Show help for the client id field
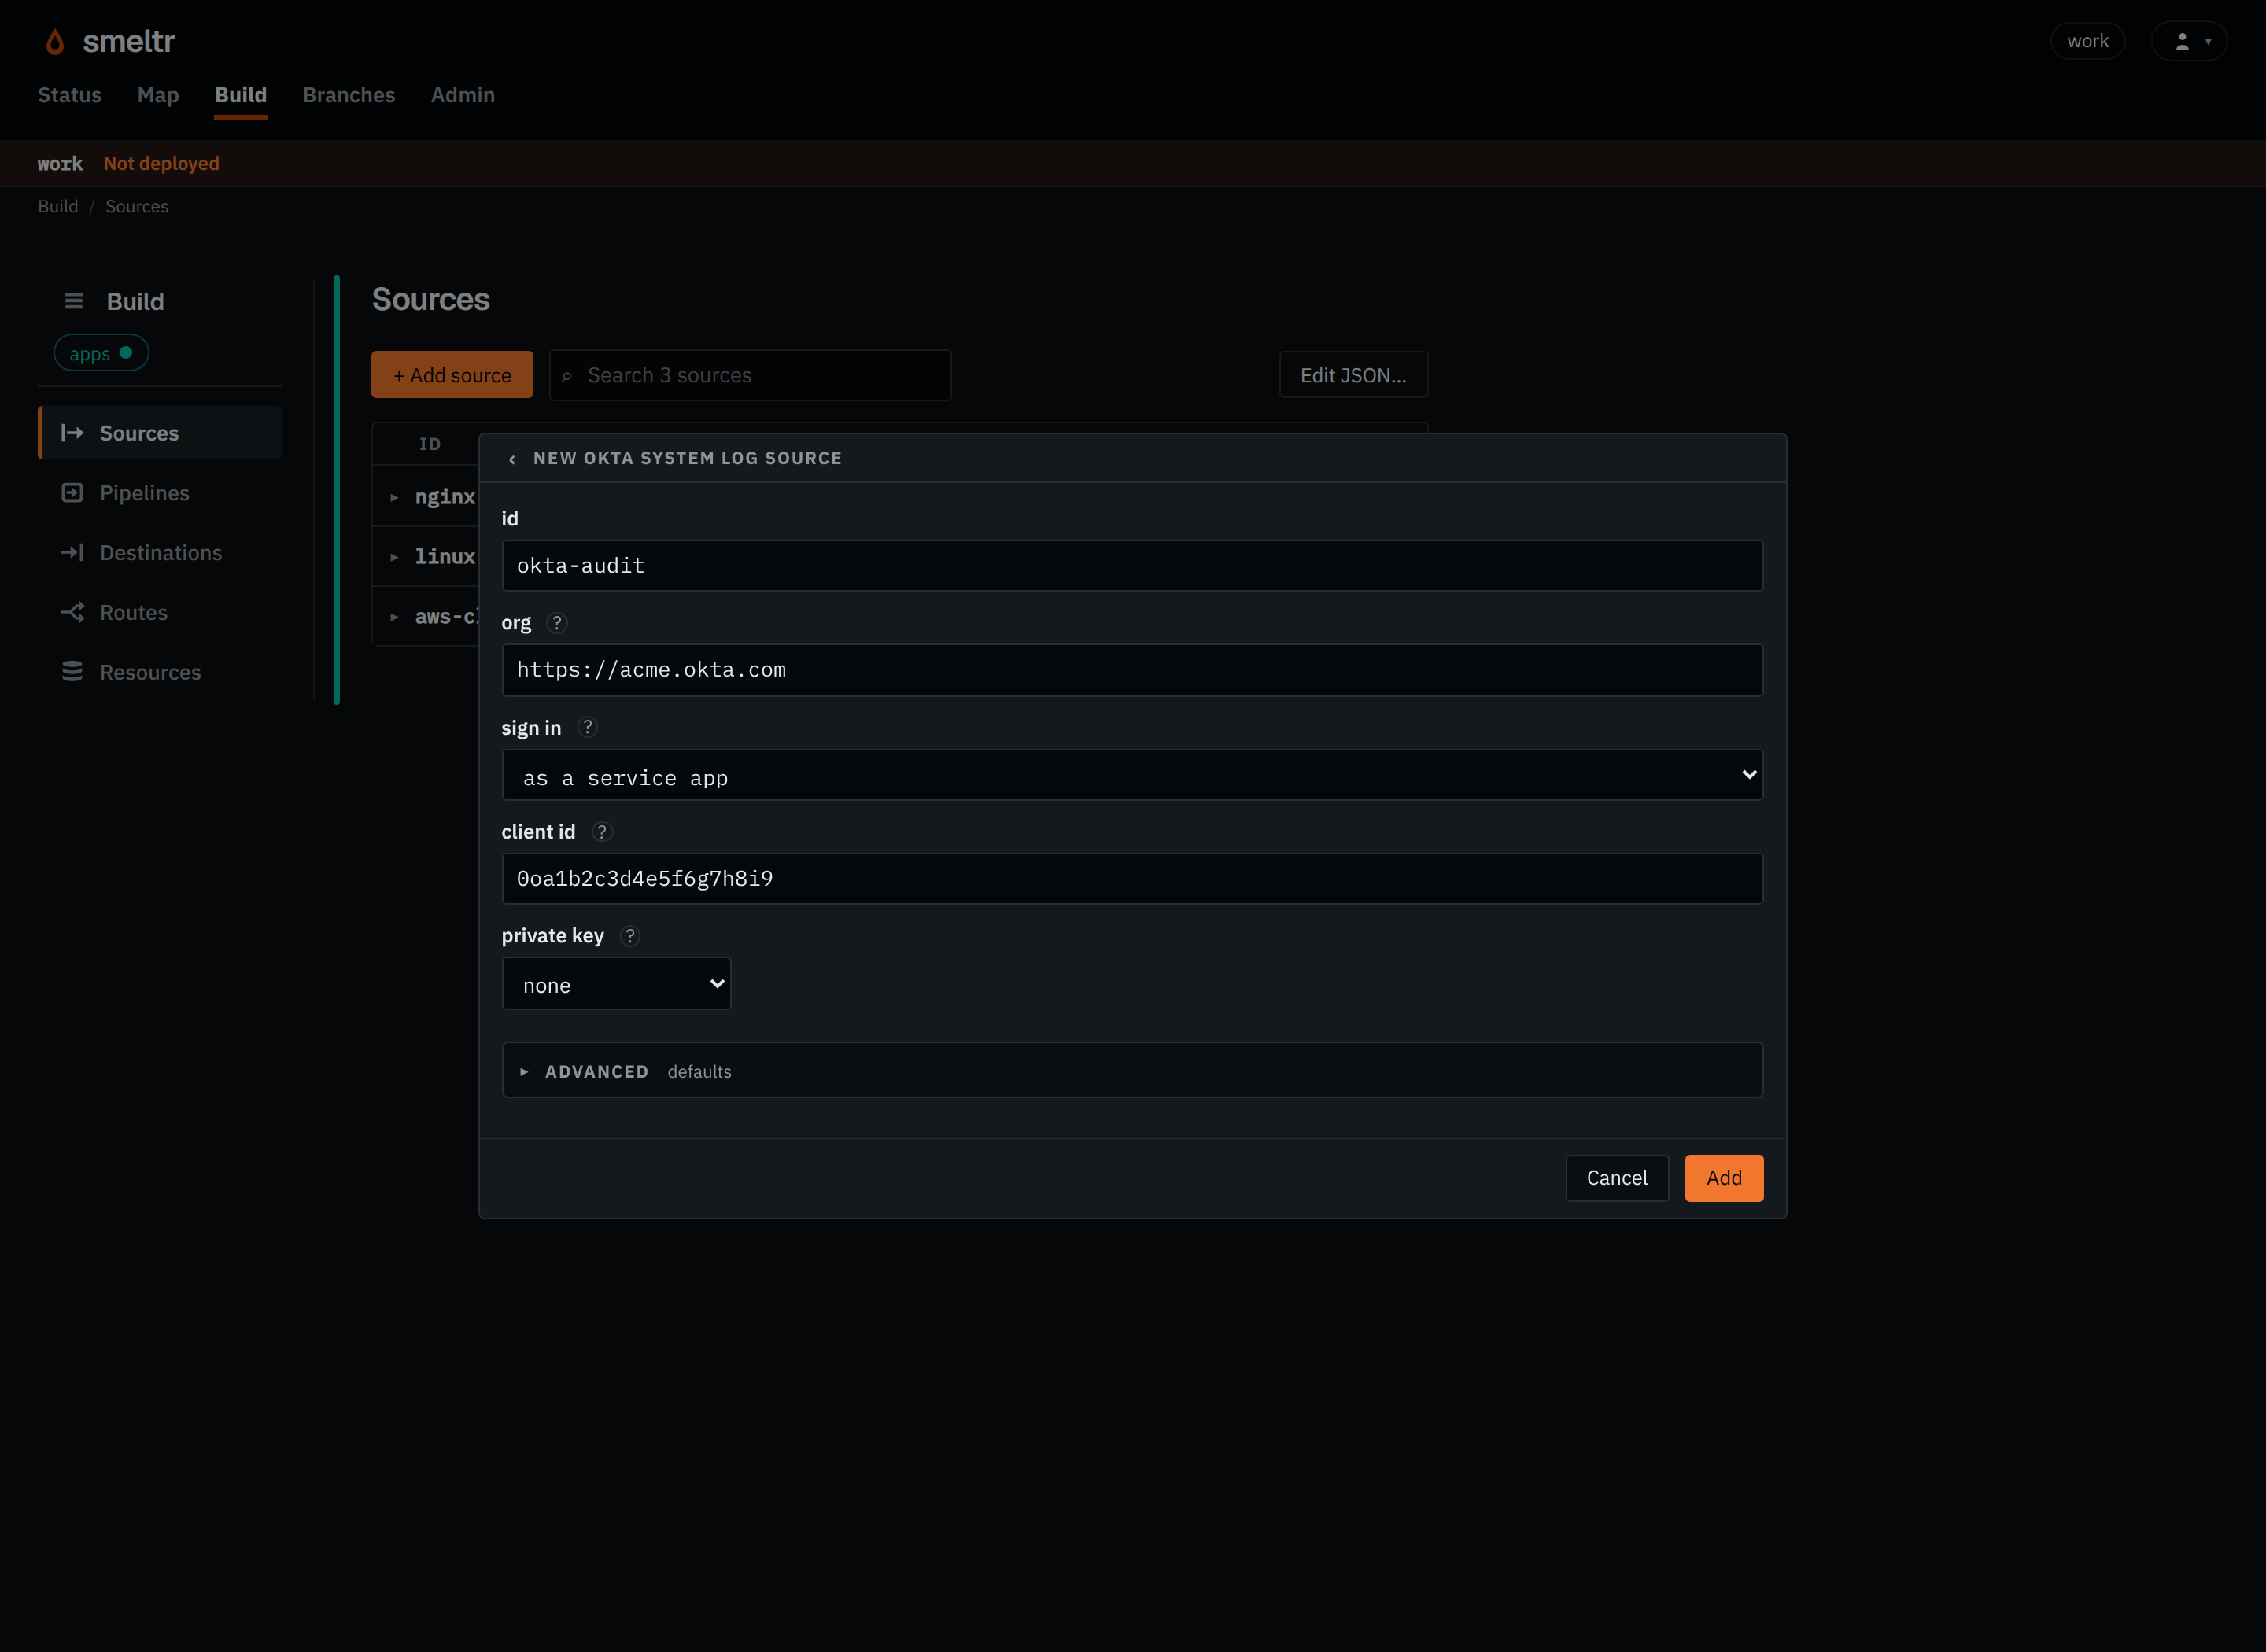Screen dimensions: 2266x1652 click(602, 832)
